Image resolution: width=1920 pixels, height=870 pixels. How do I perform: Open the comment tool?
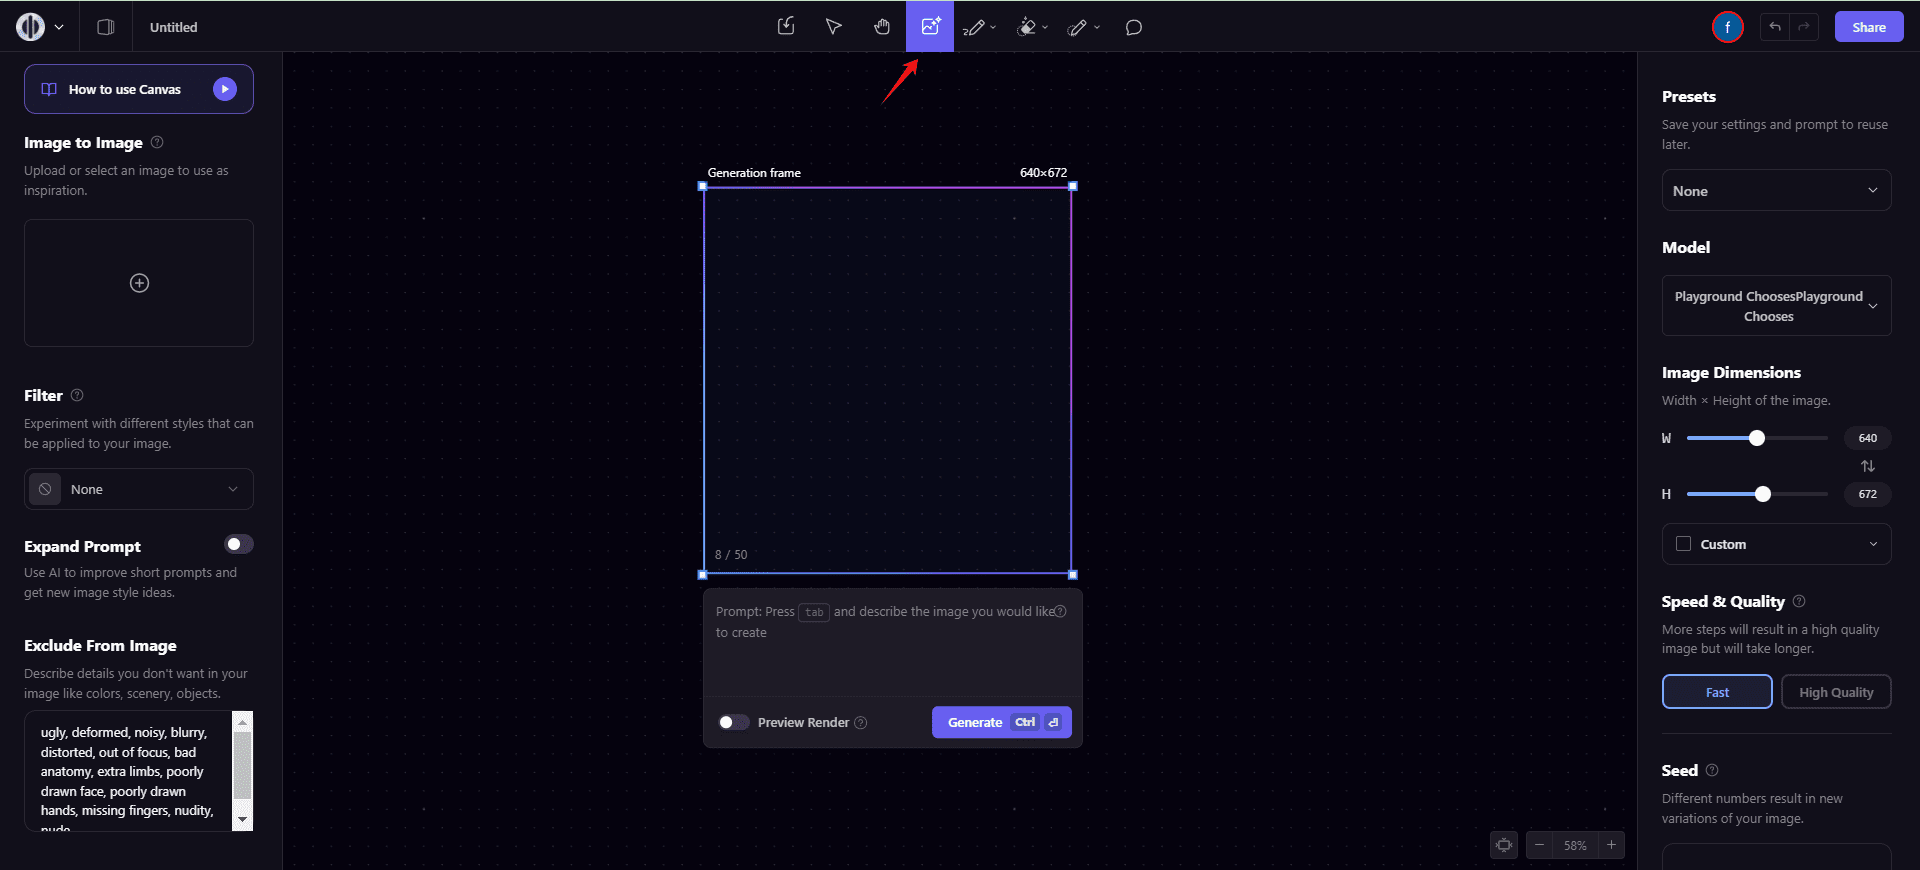(x=1133, y=27)
